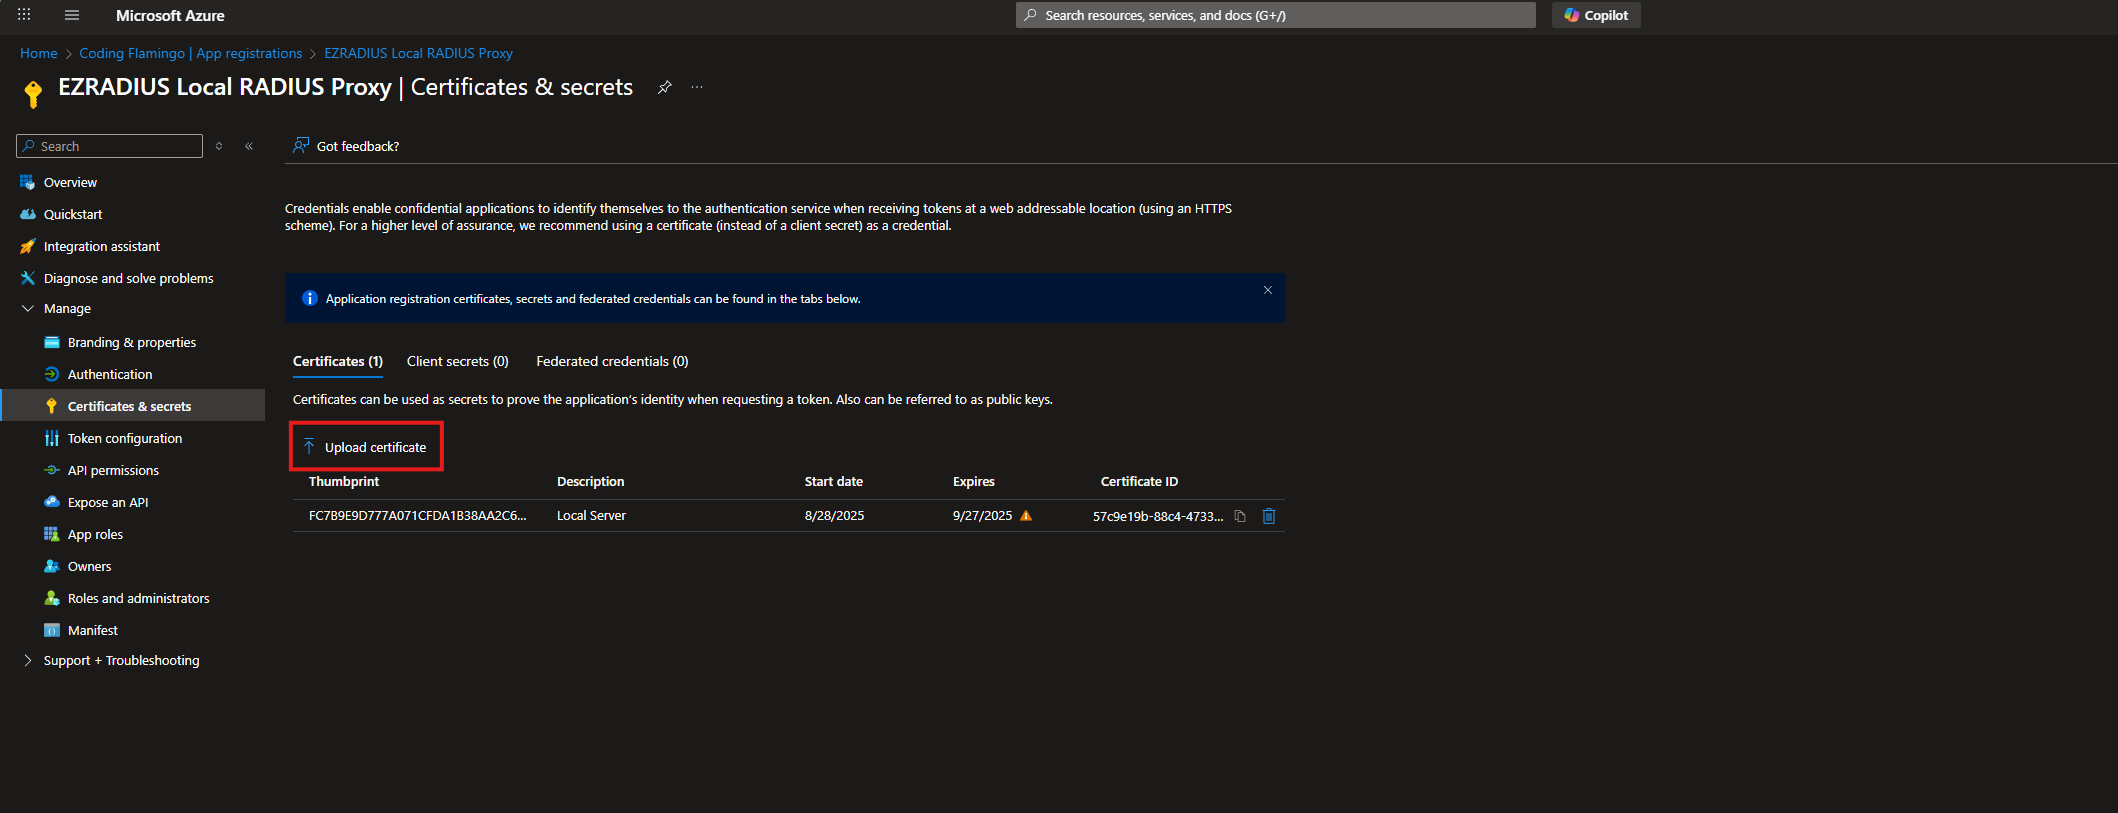Go to the Home breadcrumb

click(39, 53)
